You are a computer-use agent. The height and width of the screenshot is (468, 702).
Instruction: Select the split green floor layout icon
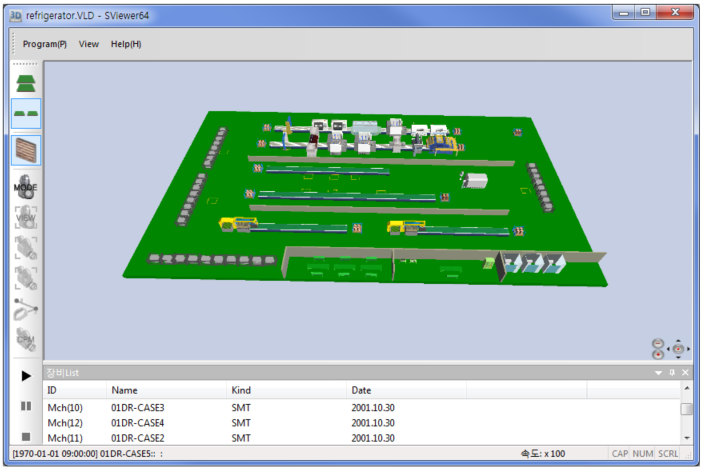(x=26, y=114)
